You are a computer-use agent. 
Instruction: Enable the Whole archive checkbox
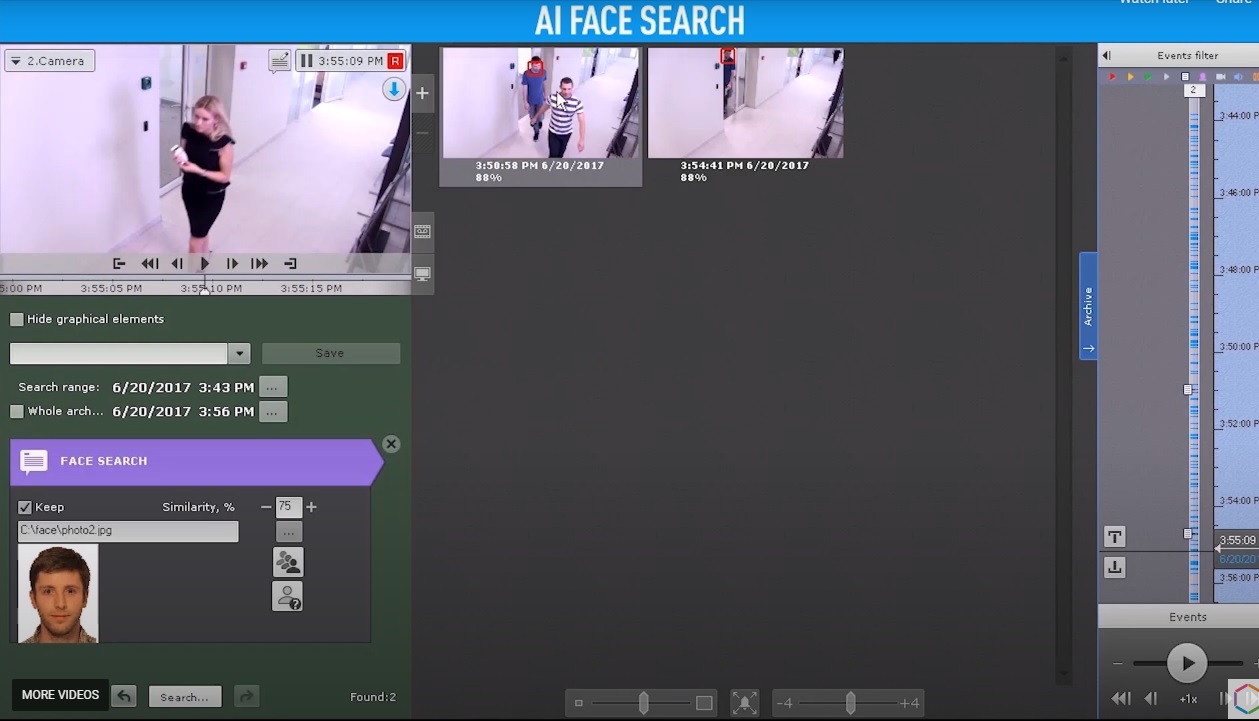[17, 411]
